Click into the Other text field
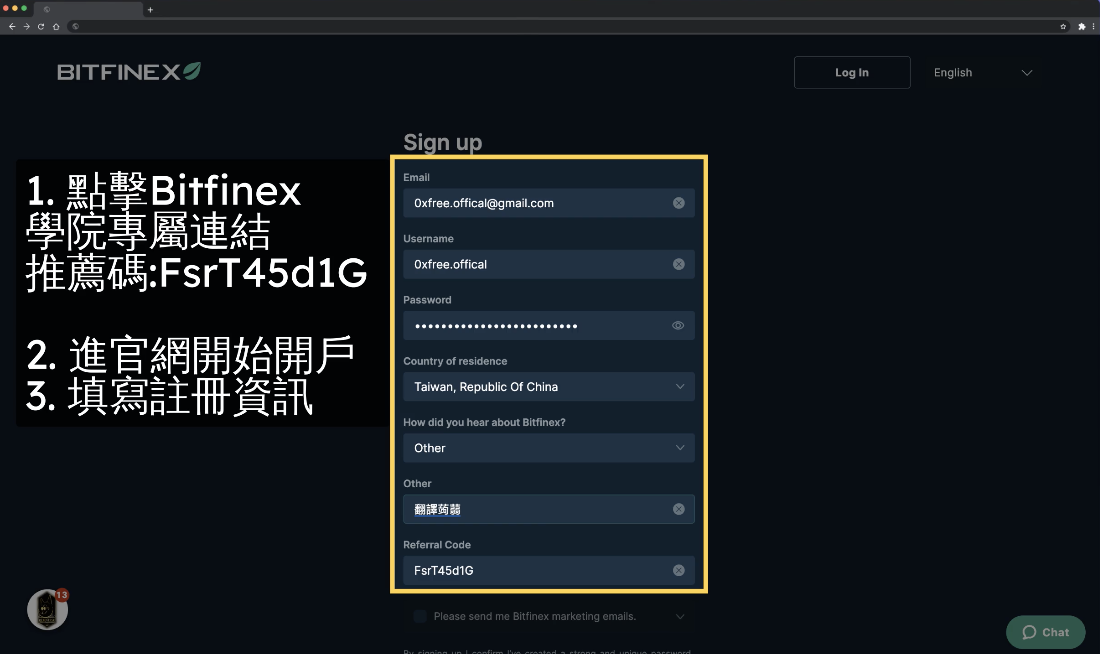The height and width of the screenshot is (654, 1100). tap(549, 509)
